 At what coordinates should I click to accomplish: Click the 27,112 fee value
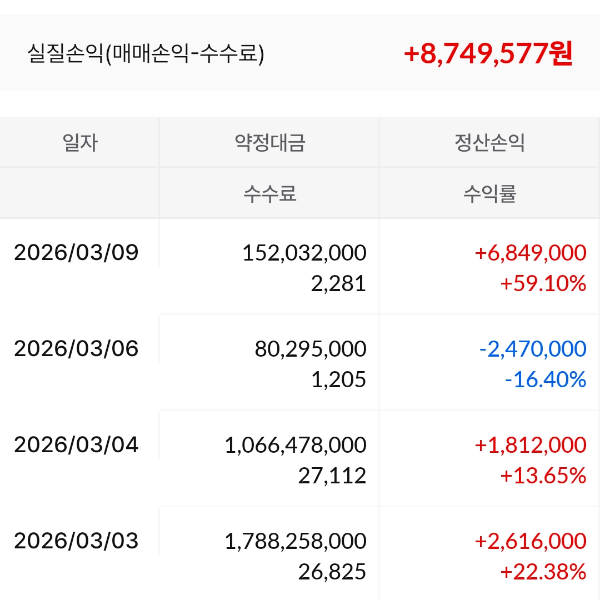[x=332, y=475]
